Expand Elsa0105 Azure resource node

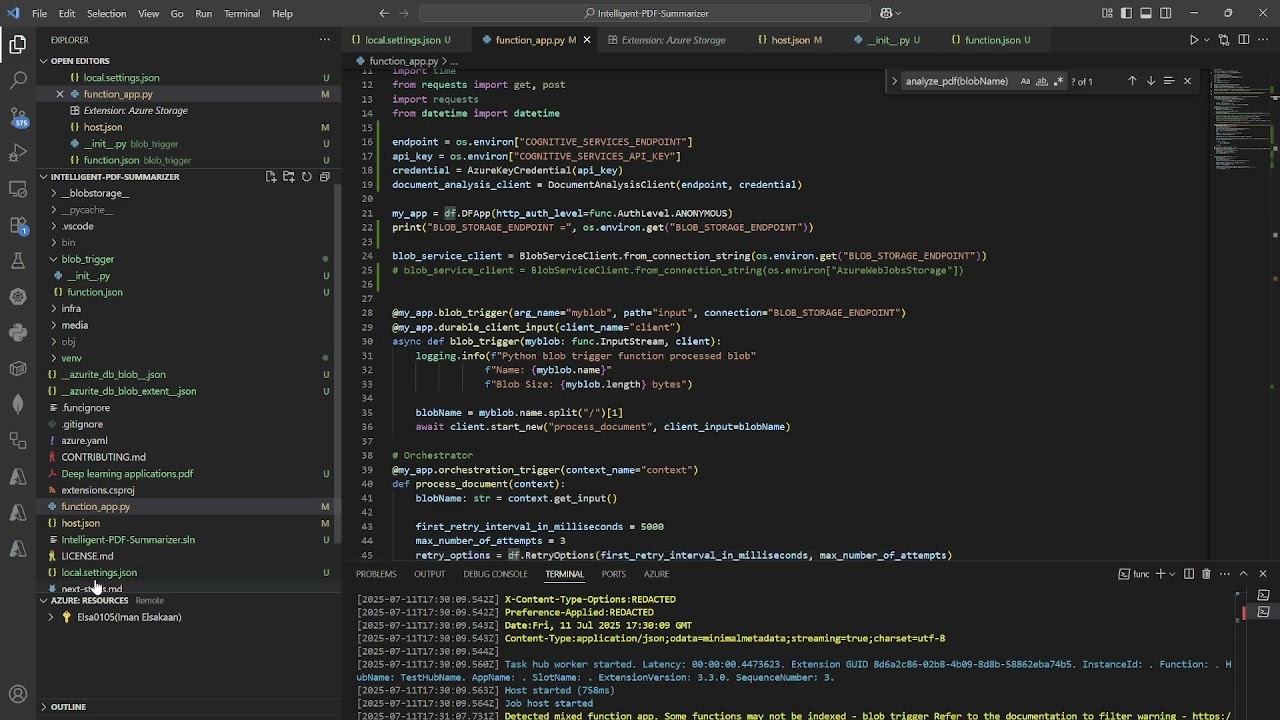(x=51, y=617)
